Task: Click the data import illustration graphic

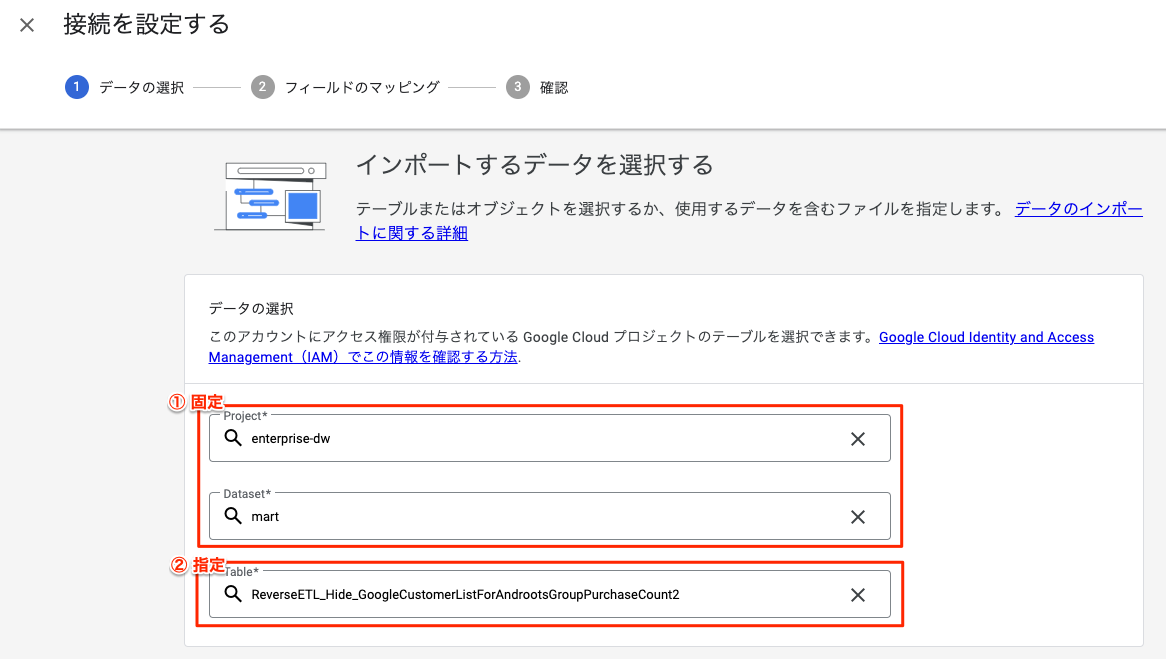Action: (x=270, y=196)
